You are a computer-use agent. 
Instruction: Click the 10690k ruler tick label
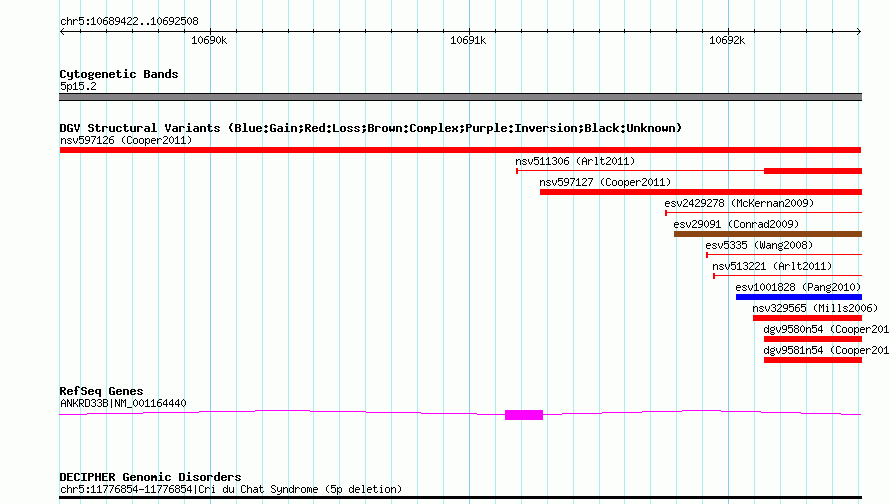209,40
